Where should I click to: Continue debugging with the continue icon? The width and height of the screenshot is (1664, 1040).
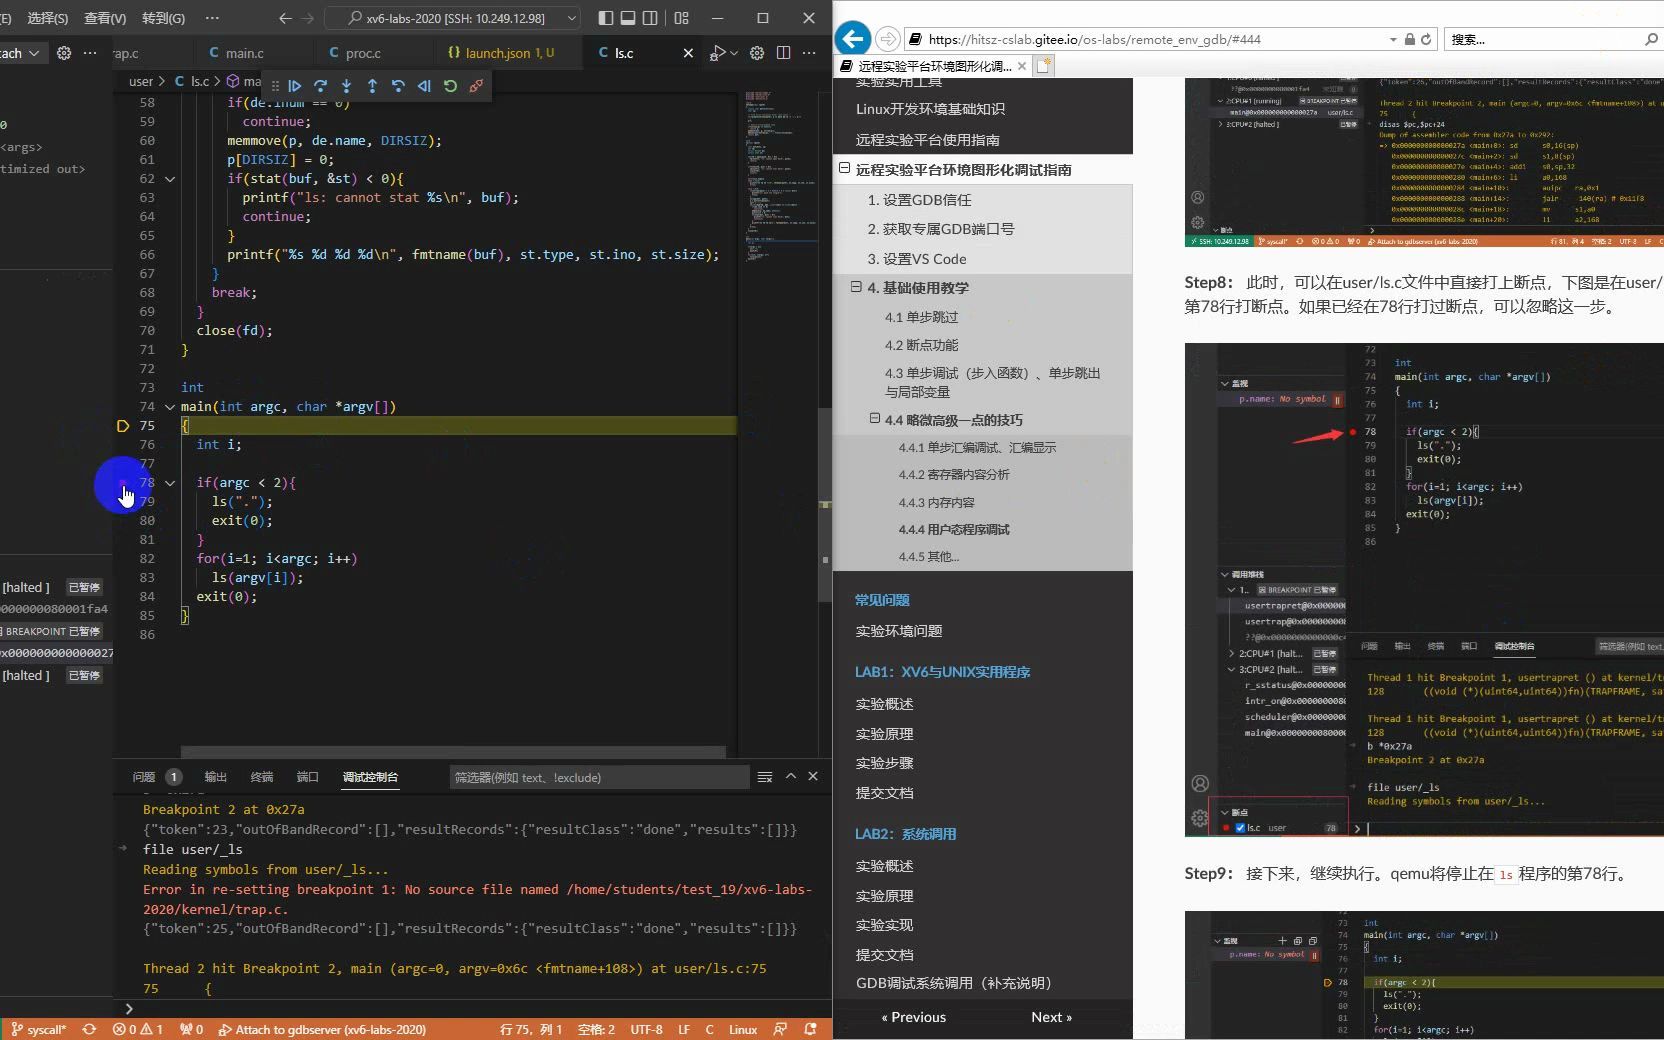[295, 86]
